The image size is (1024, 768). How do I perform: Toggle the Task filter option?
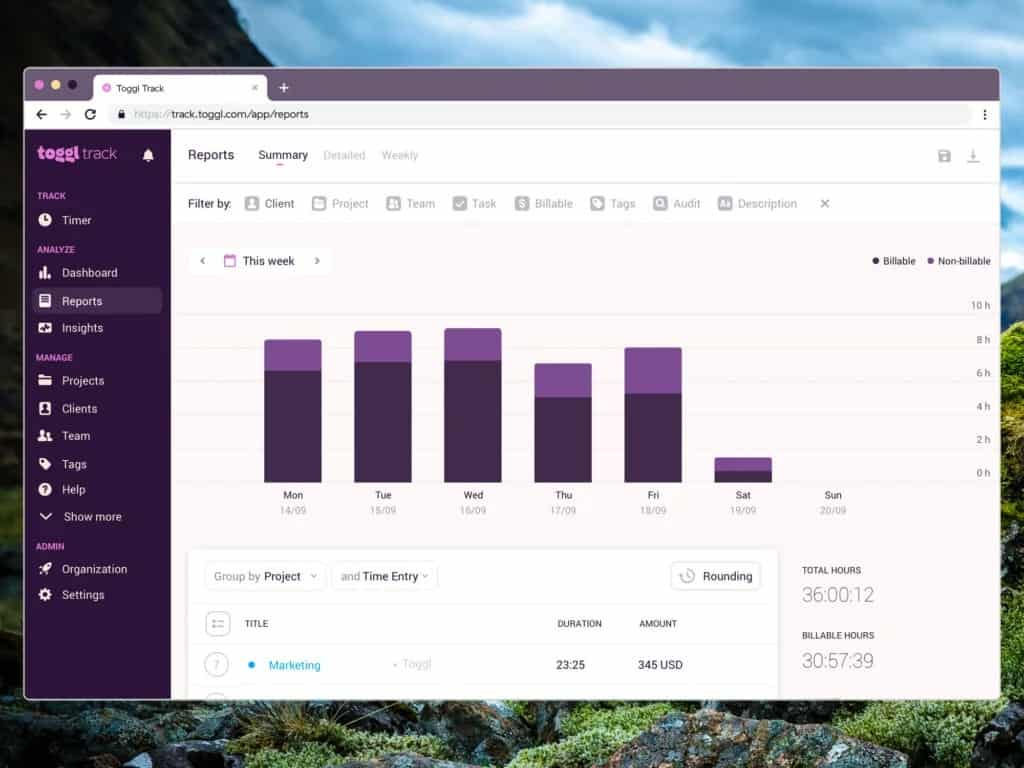(x=474, y=204)
